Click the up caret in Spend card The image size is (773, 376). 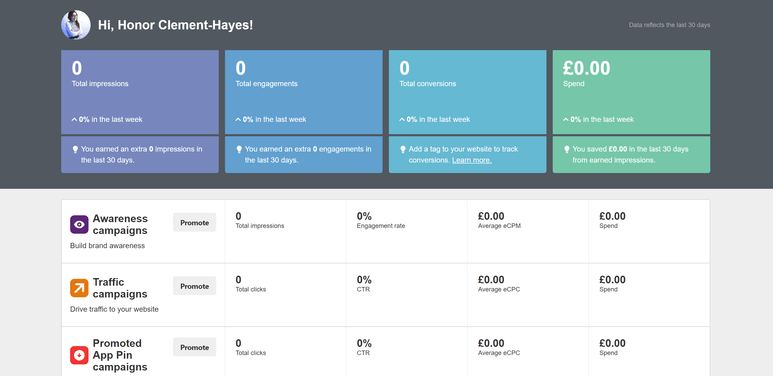(x=565, y=119)
